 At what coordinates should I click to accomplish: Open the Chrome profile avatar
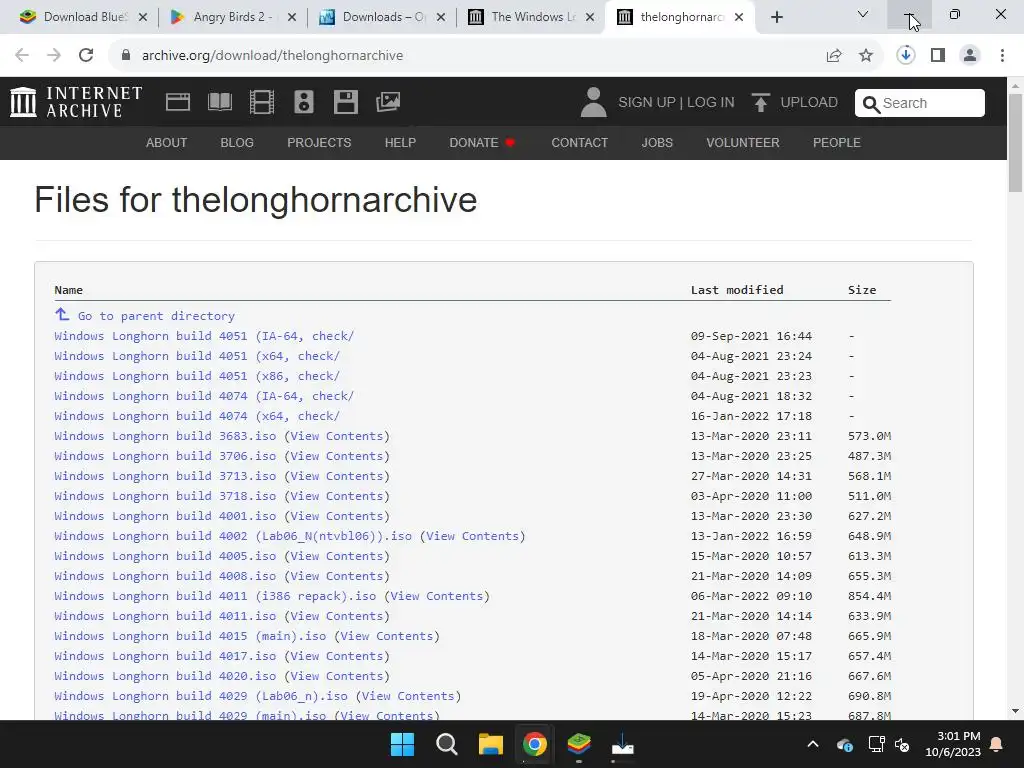tap(970, 56)
